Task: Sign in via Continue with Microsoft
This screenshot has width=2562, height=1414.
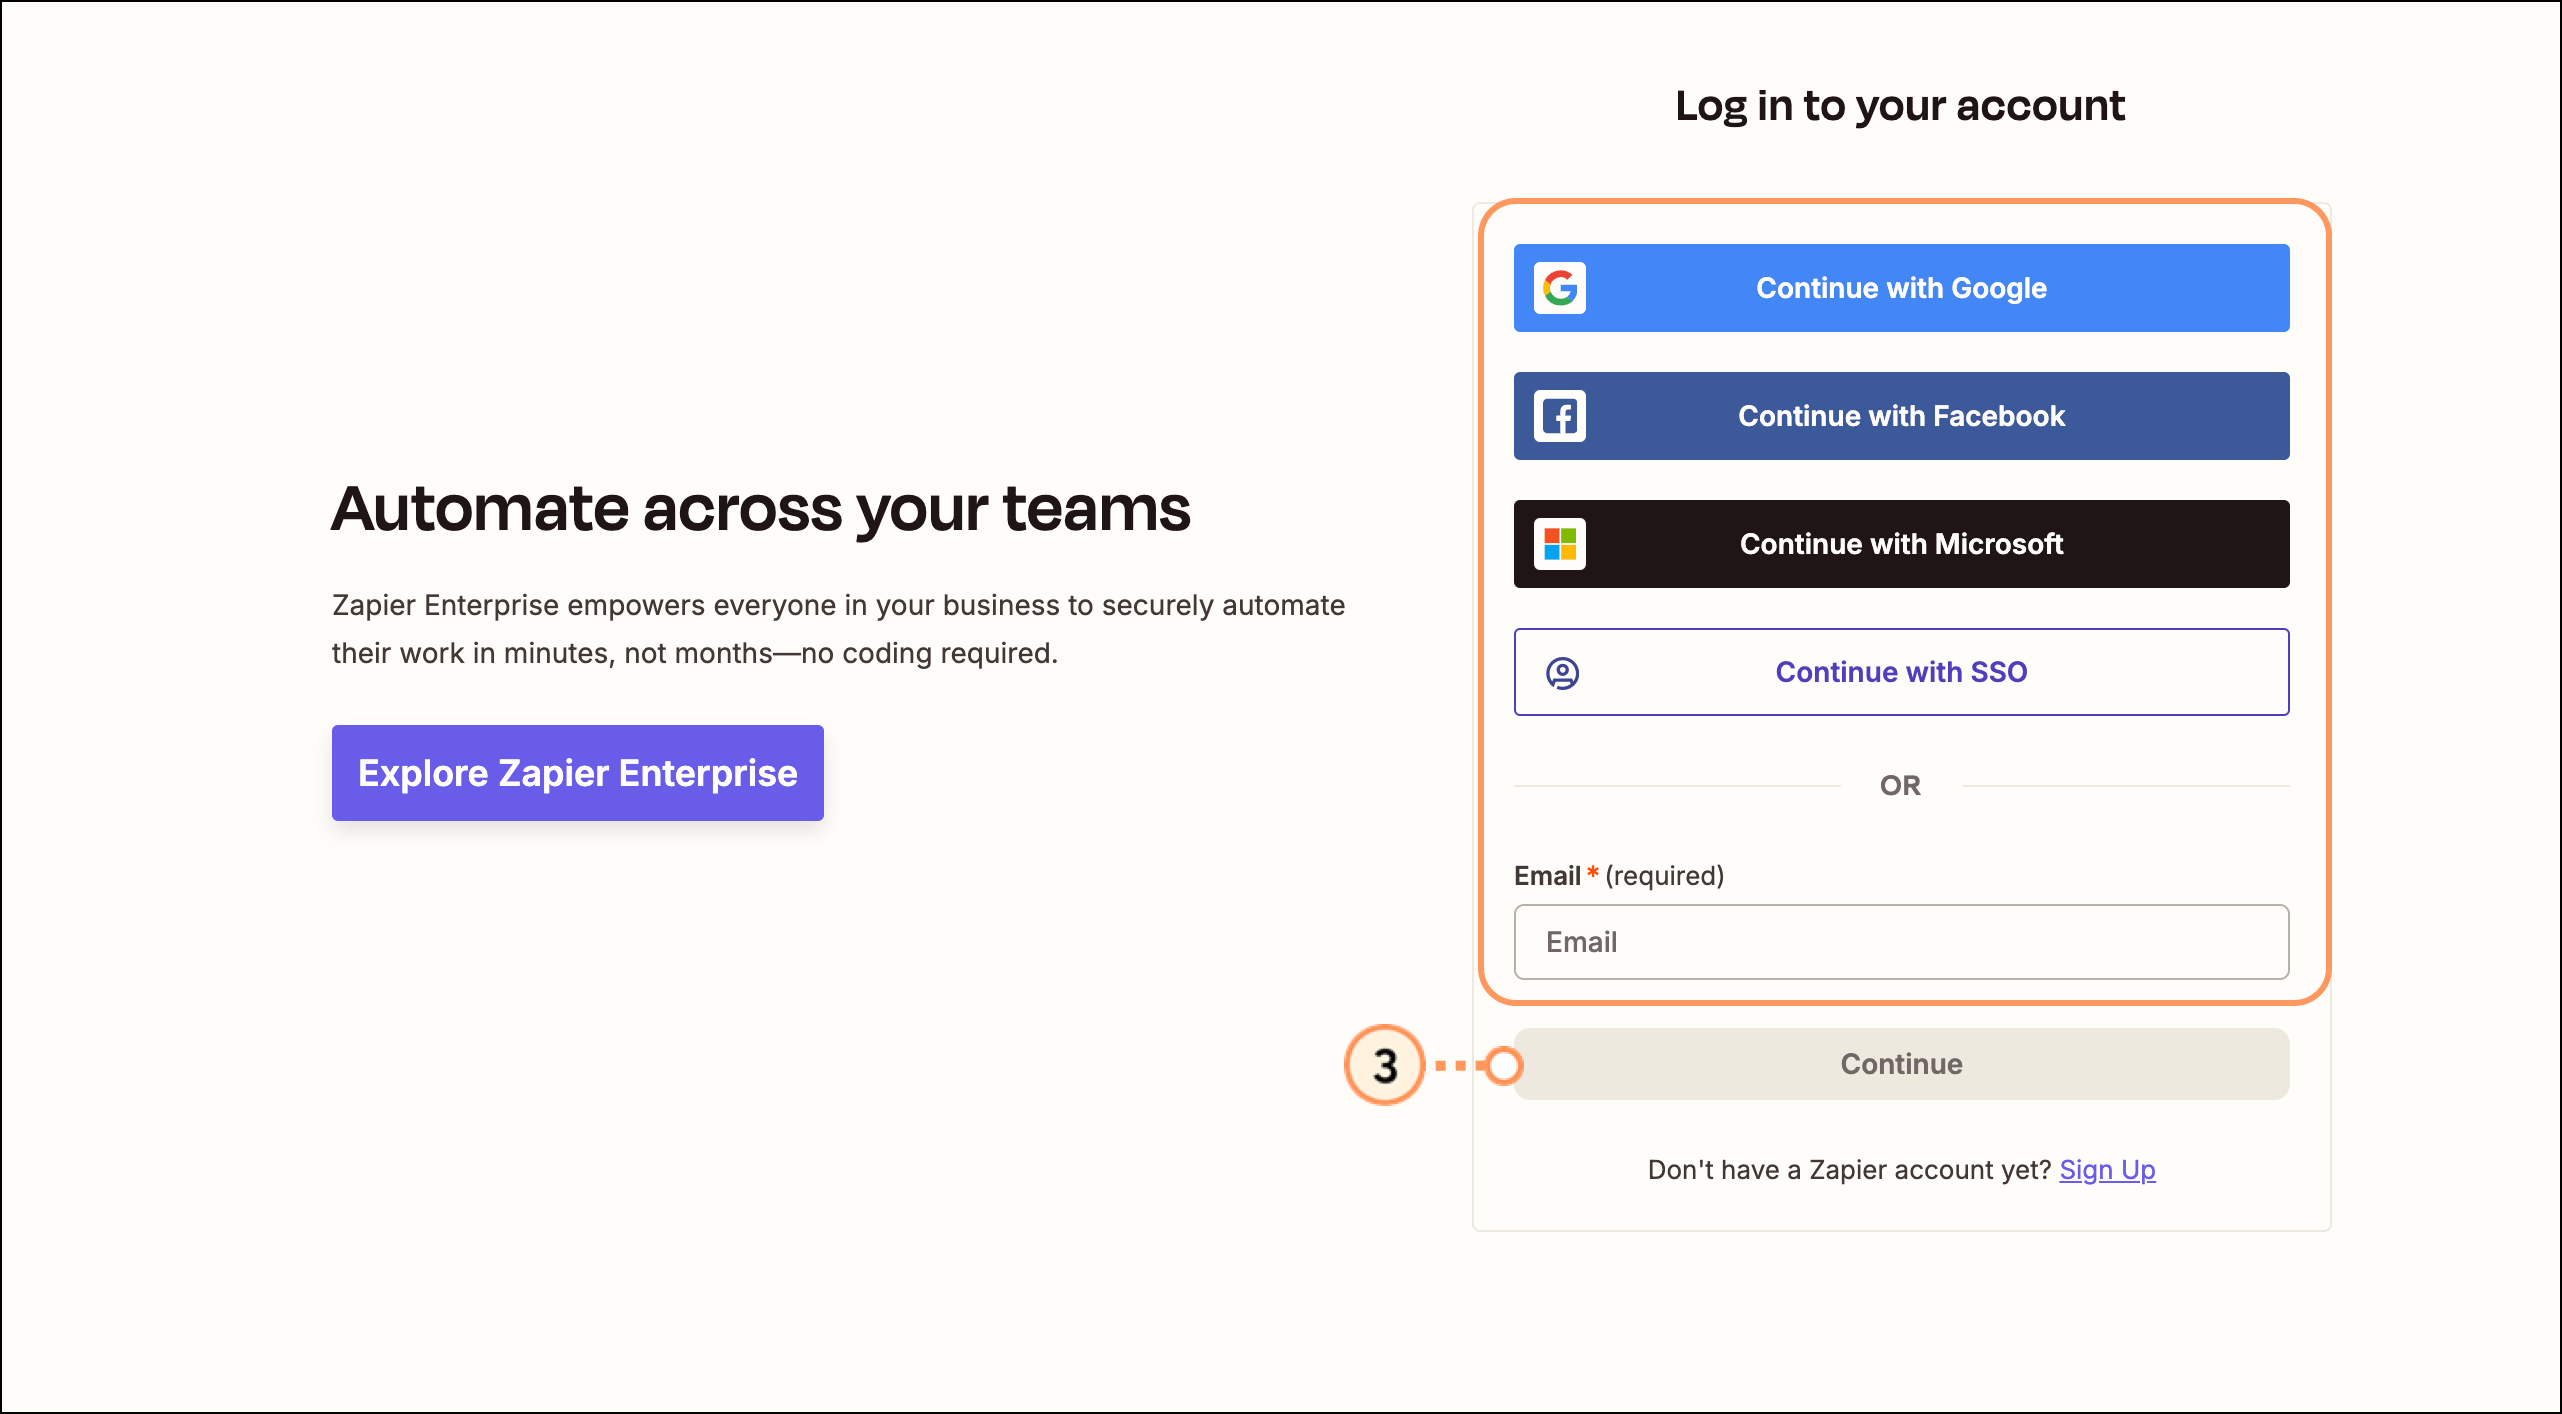Action: click(1901, 544)
